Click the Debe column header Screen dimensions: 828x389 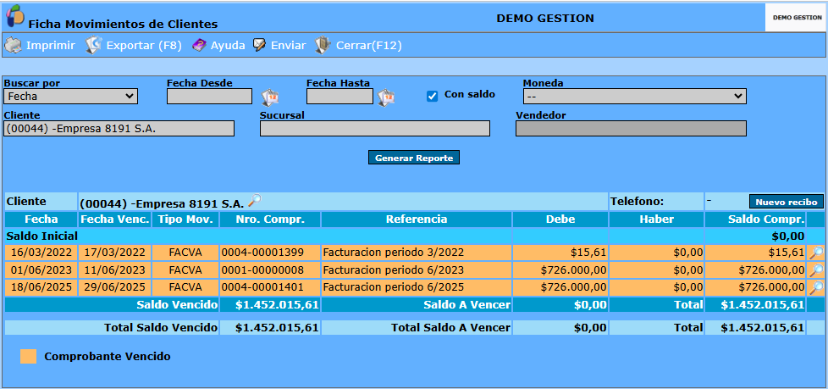pyautogui.click(x=560, y=220)
